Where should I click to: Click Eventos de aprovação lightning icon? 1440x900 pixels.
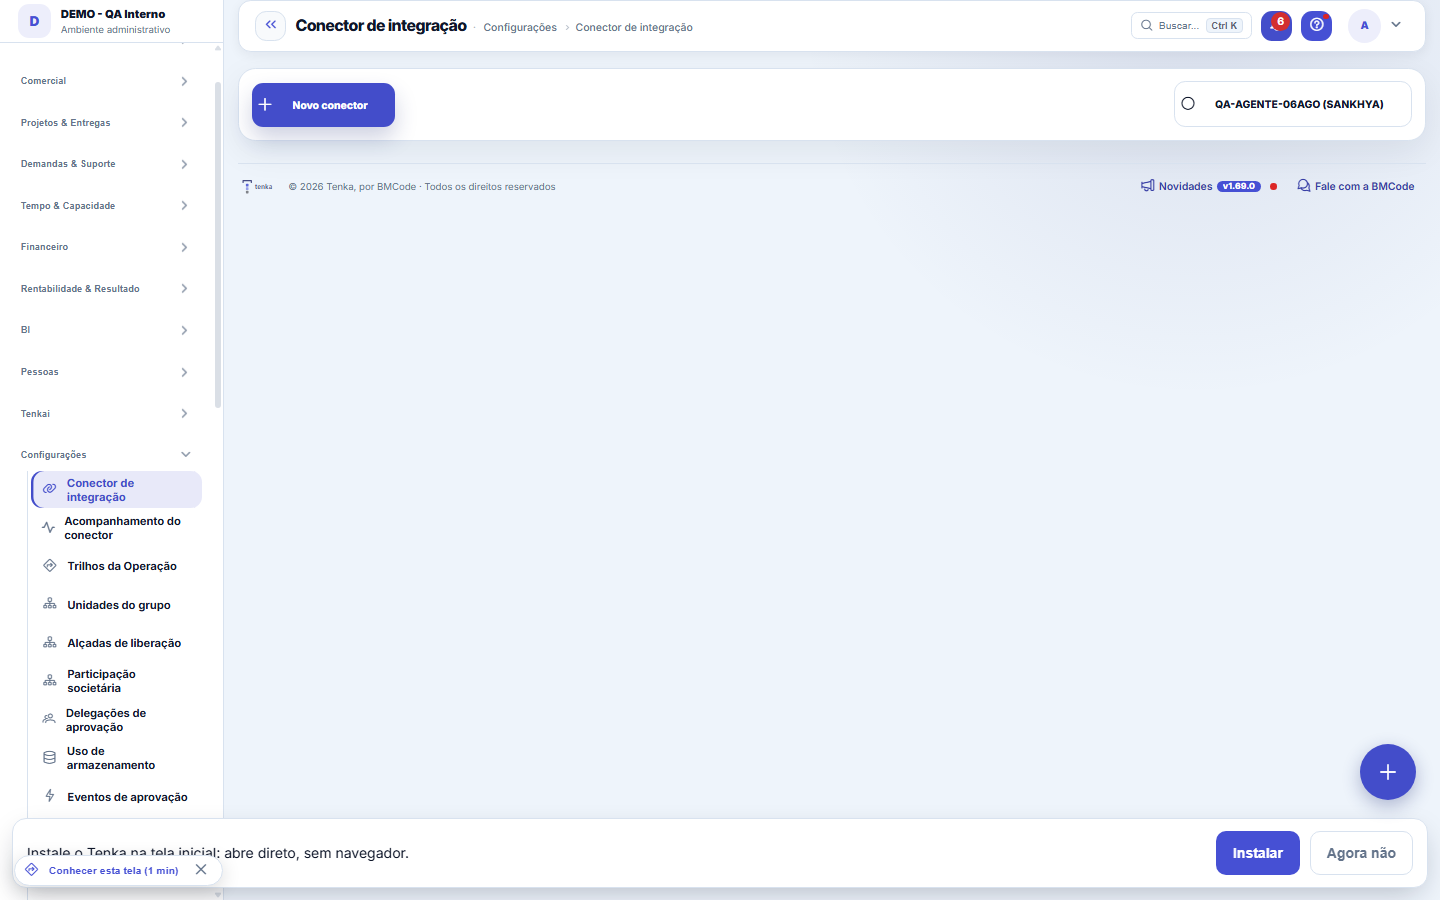coord(49,797)
